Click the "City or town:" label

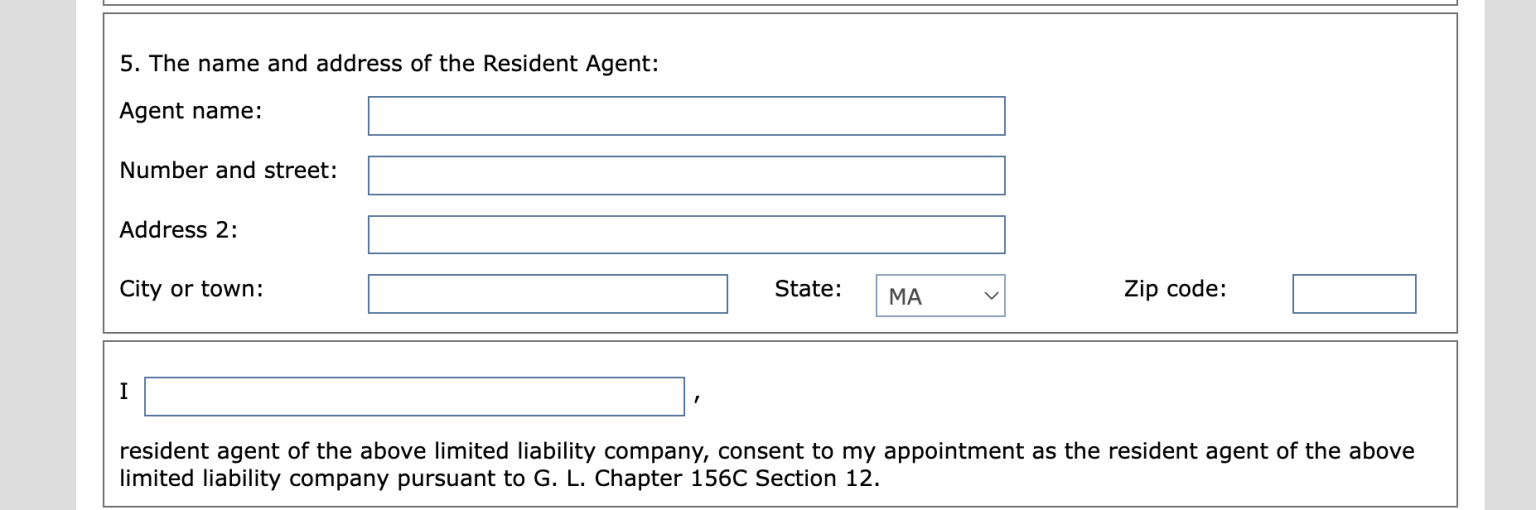pos(191,289)
